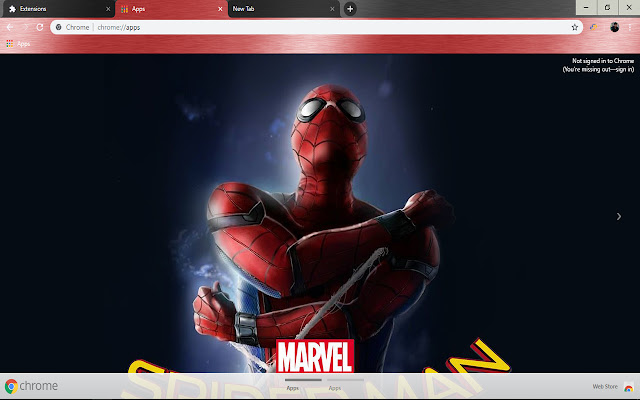The width and height of the screenshot is (640, 400).
Task: Open the Chrome three-dot menu
Action: pyautogui.click(x=630, y=27)
